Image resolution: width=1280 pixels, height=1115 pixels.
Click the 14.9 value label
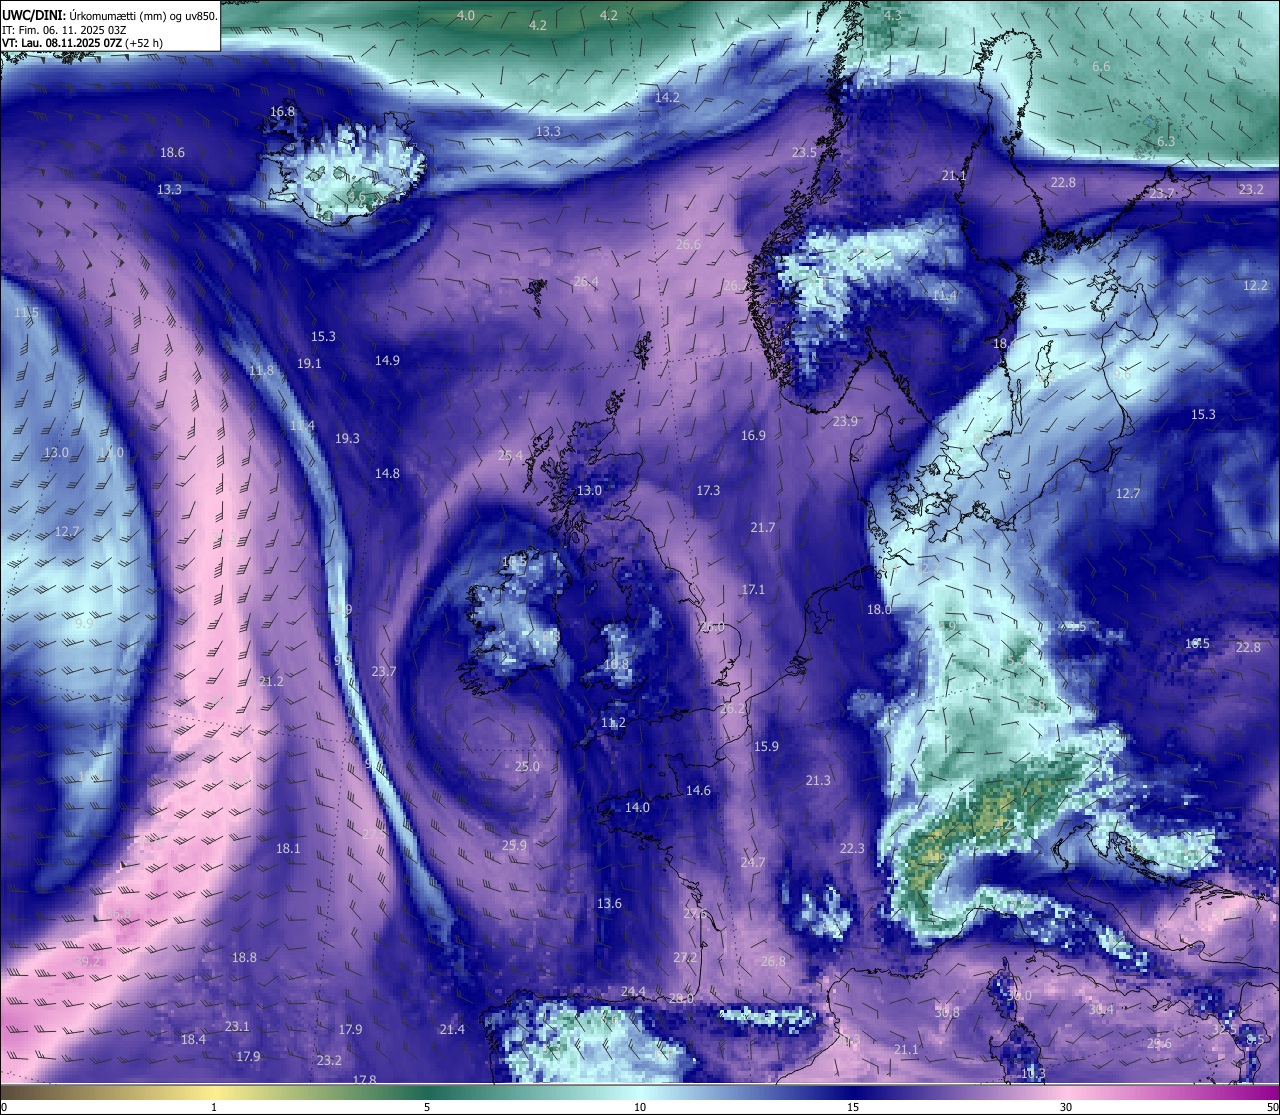(387, 361)
